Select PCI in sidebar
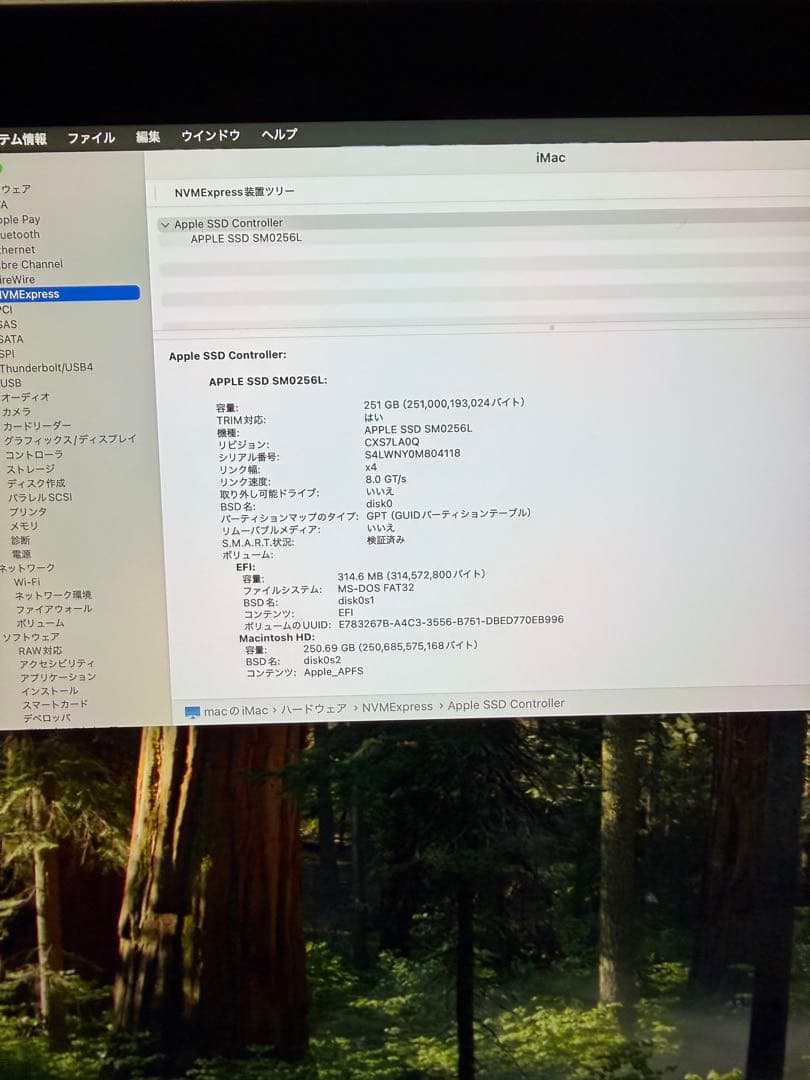 [x=6, y=309]
